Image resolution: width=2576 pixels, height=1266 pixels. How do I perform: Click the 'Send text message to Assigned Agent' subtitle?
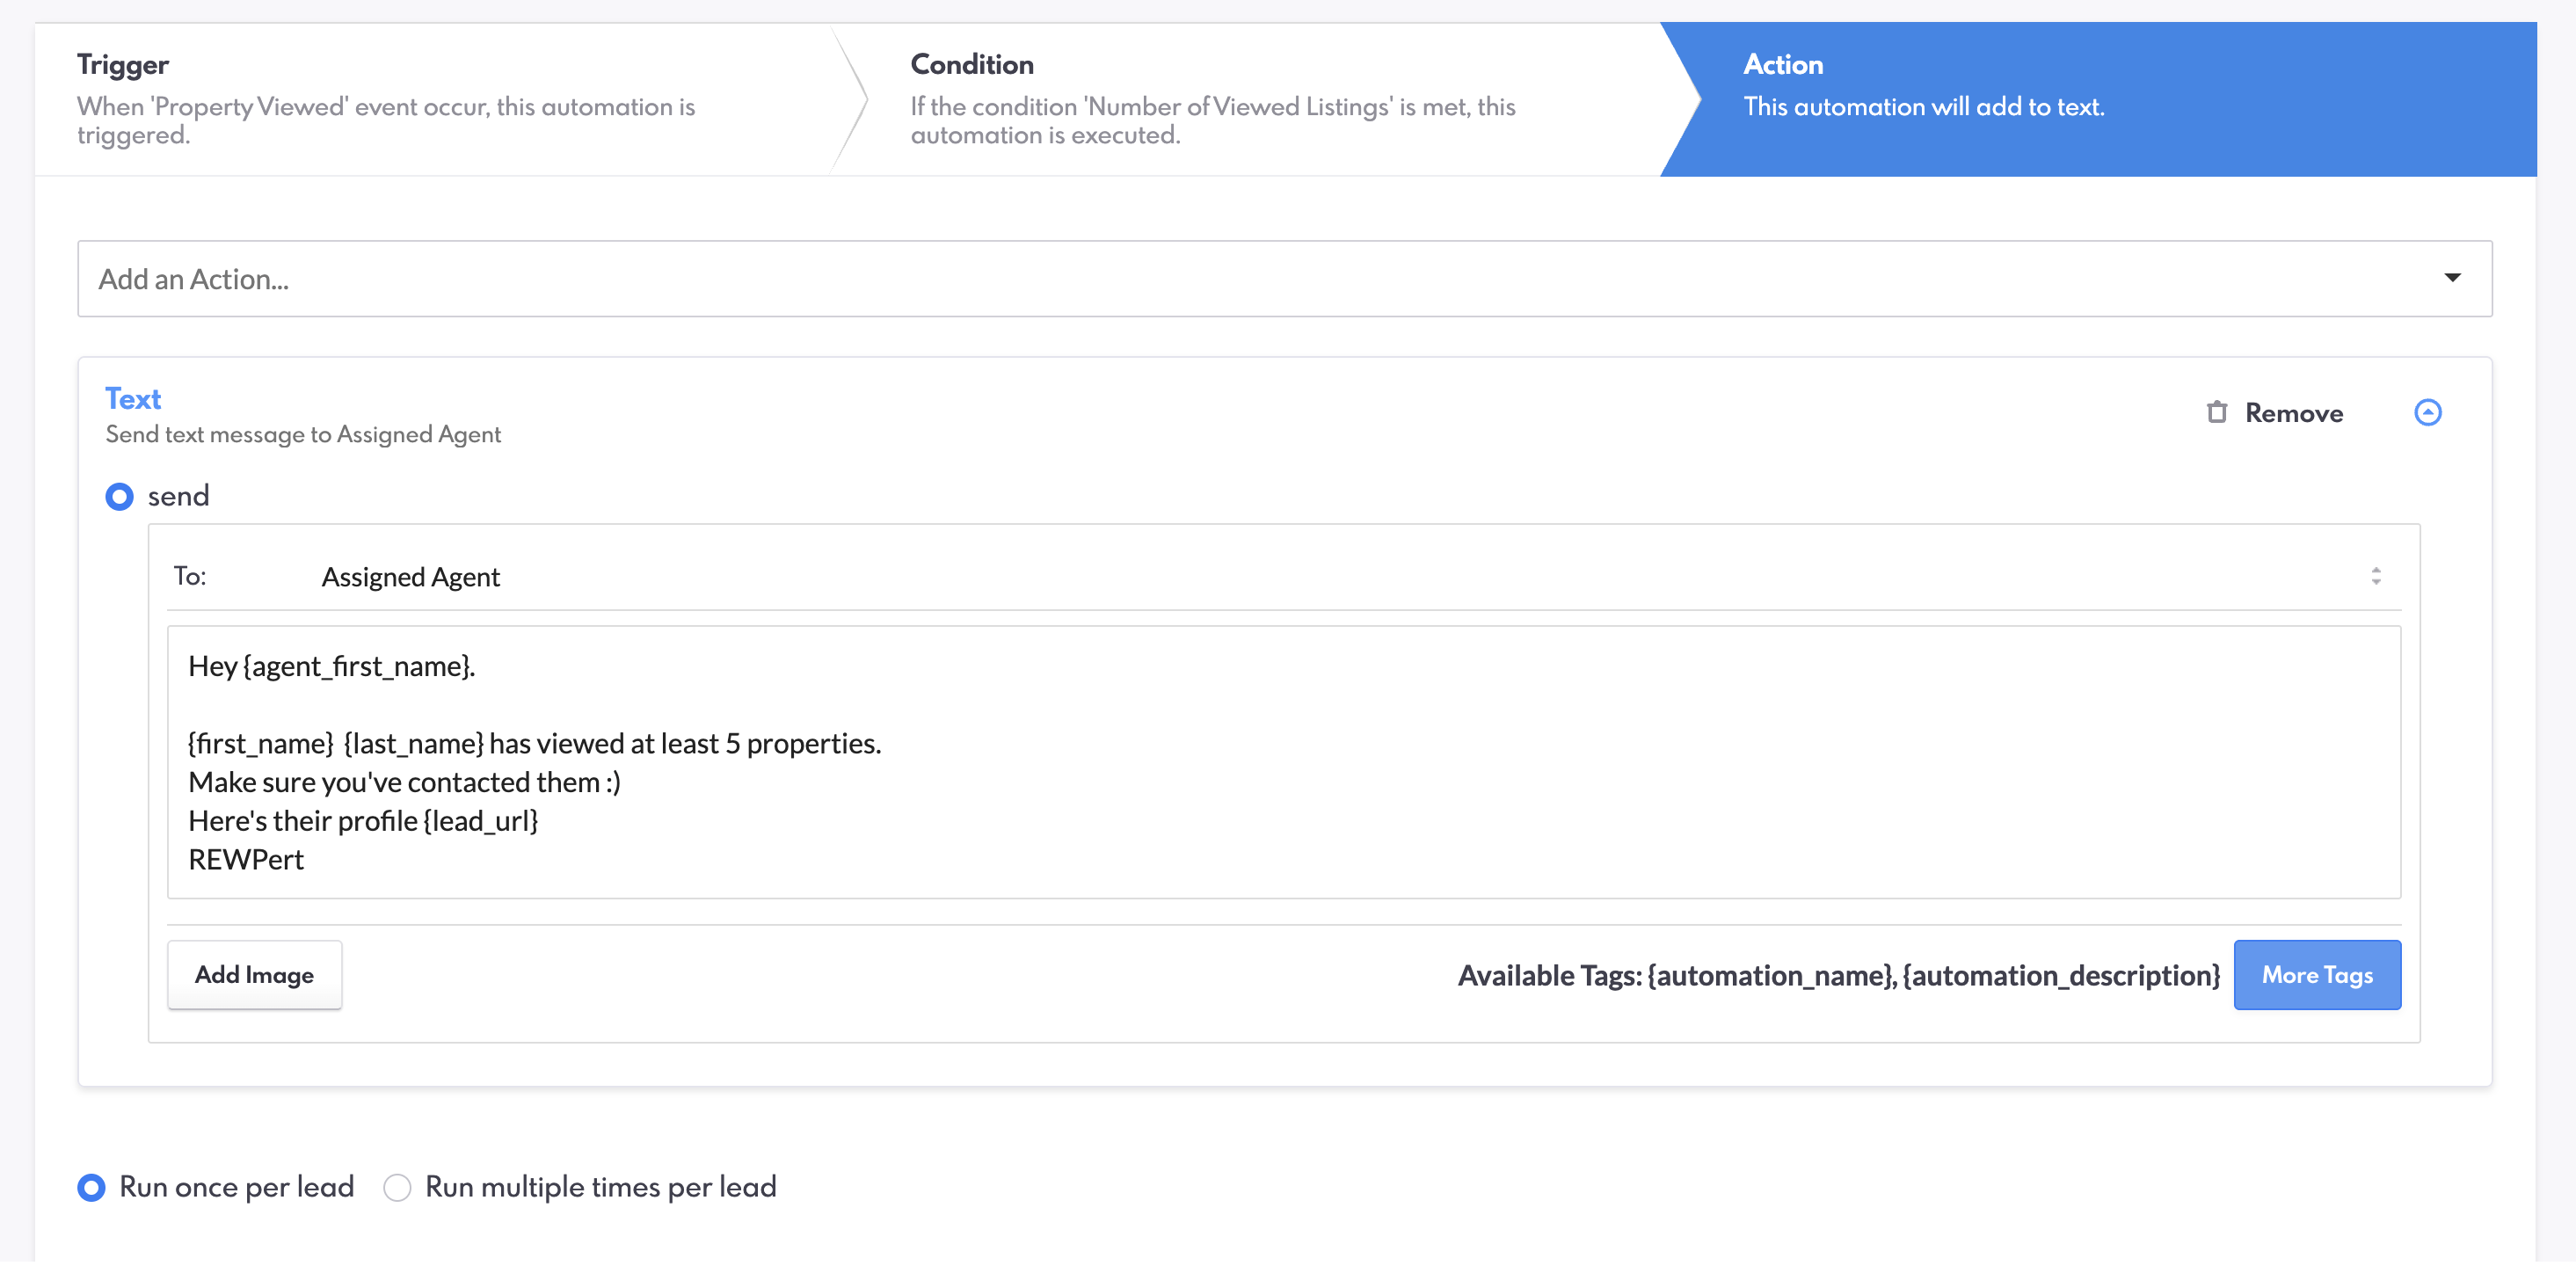[x=303, y=435]
